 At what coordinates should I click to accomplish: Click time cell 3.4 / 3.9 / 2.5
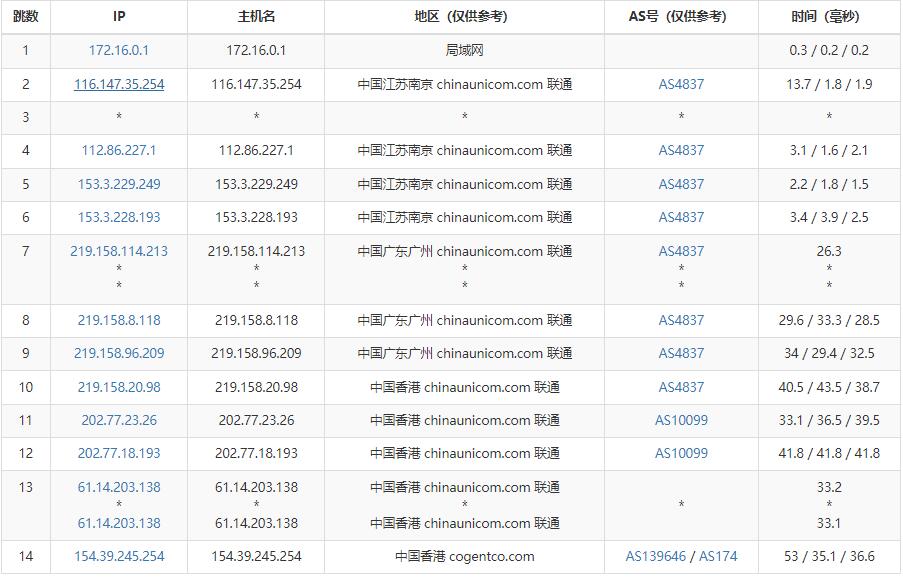coord(829,217)
